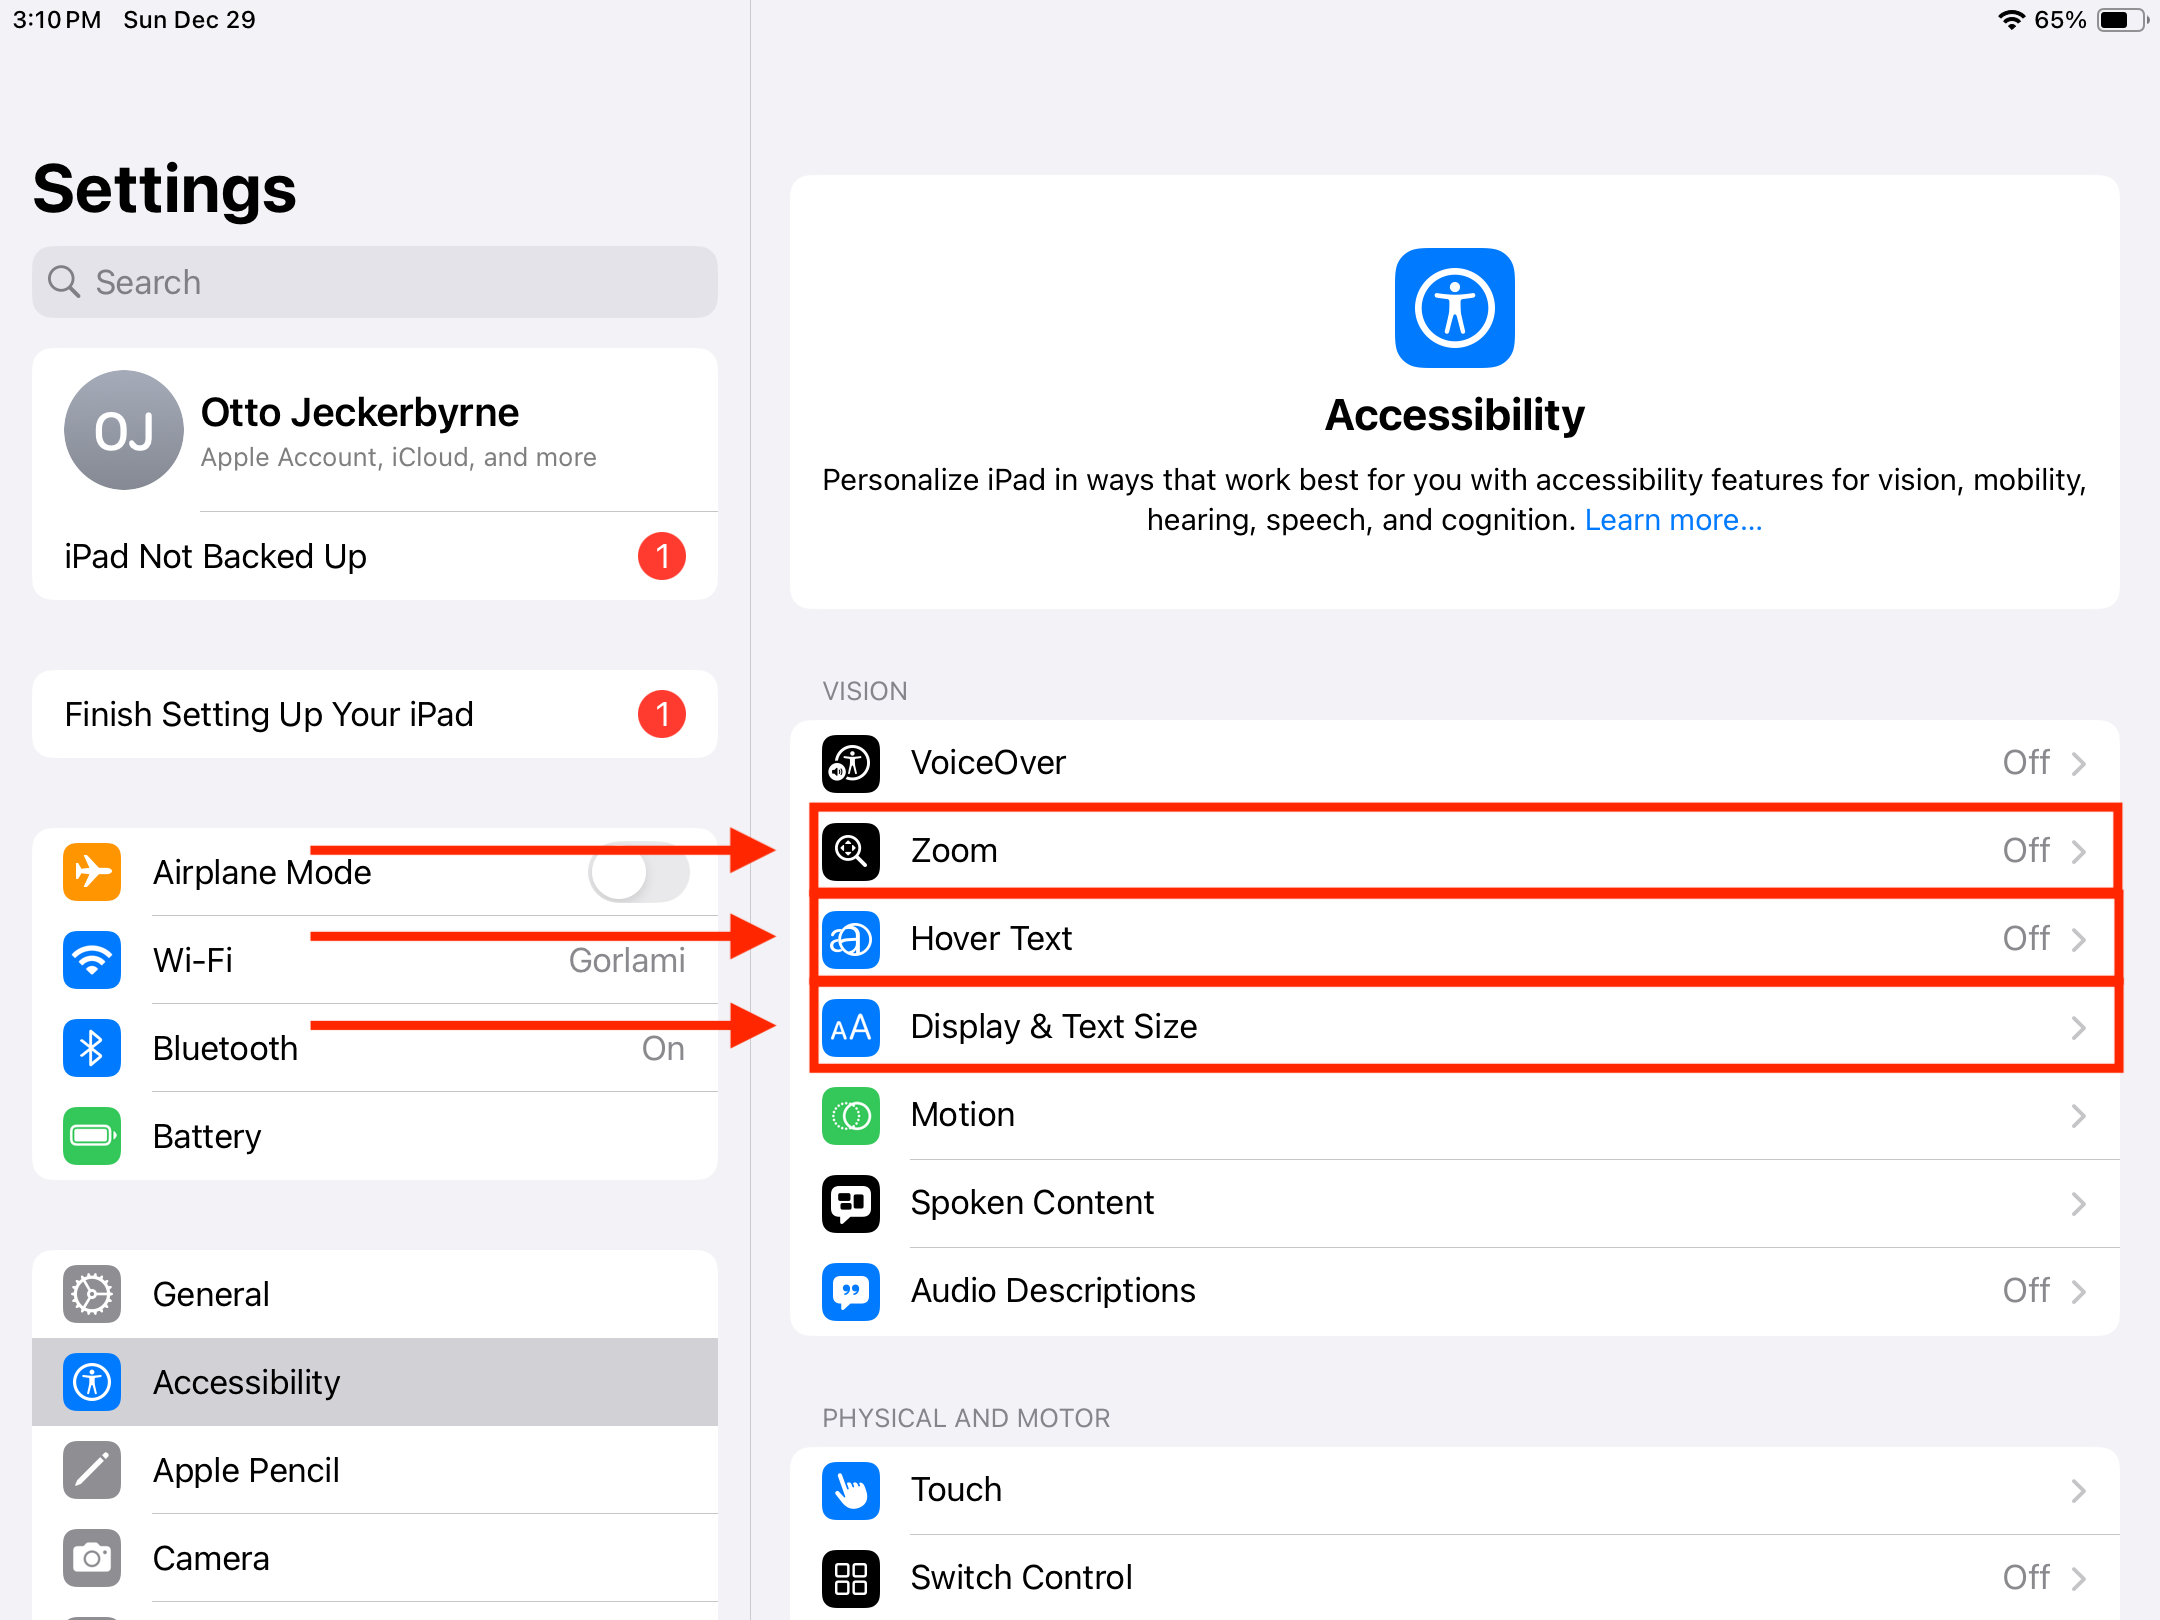Open Display & Text Size chevron
The width and height of the screenshot is (2160, 1620).
[x=2079, y=1027]
